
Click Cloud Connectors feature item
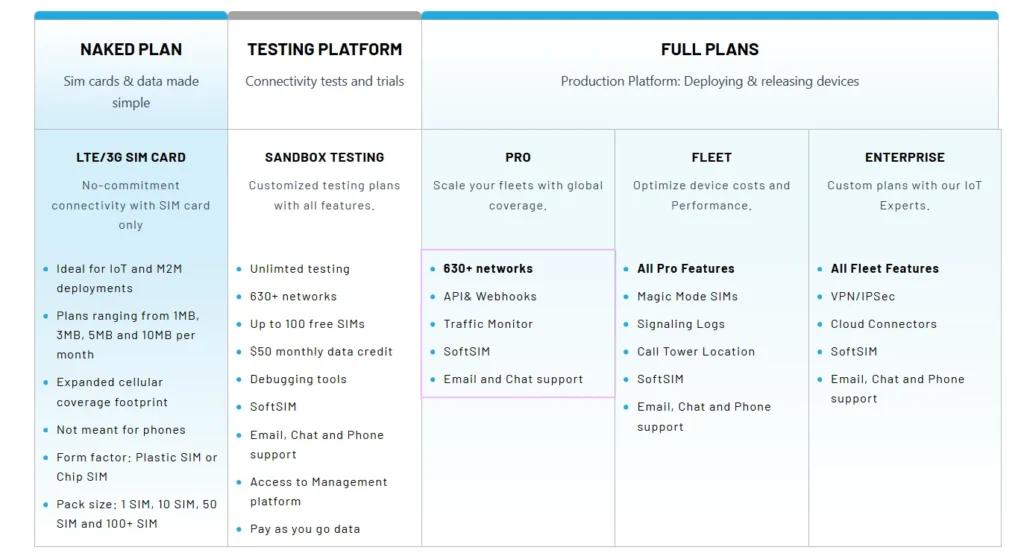pos(883,324)
